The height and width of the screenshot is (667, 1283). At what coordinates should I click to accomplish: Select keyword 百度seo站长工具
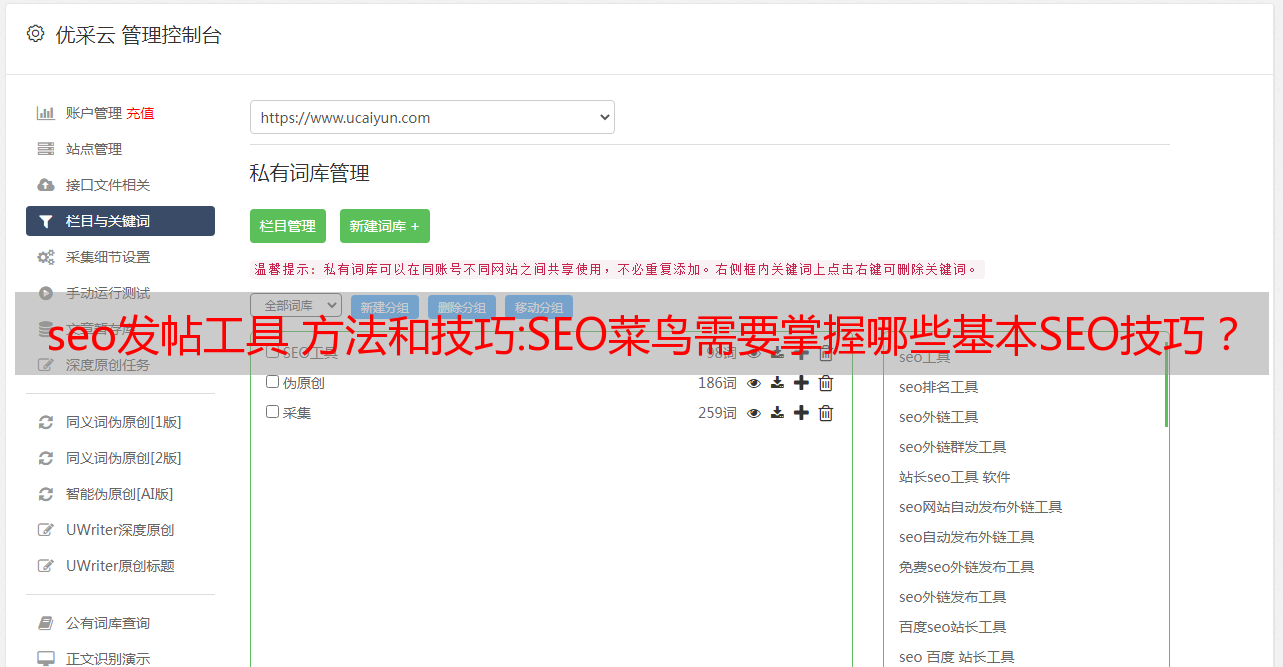953,627
